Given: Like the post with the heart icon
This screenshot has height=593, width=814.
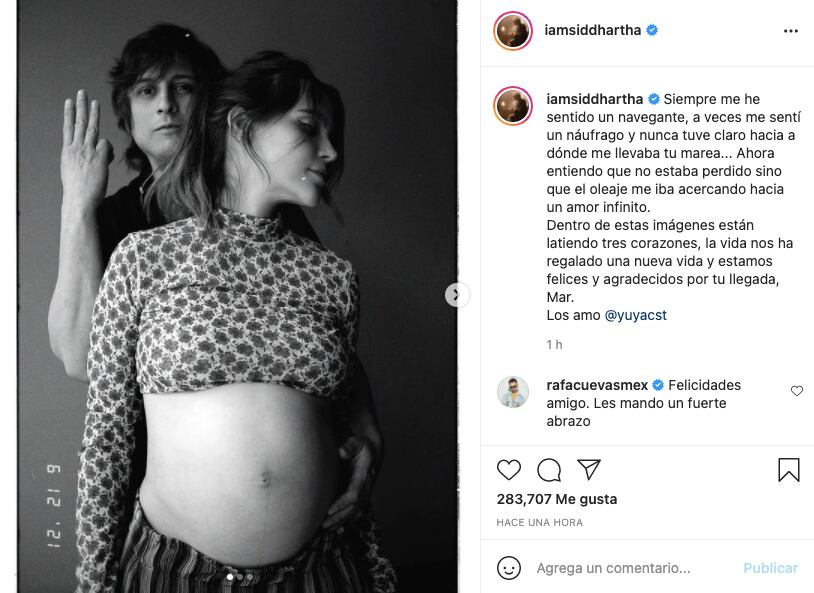Looking at the screenshot, I should (509, 469).
